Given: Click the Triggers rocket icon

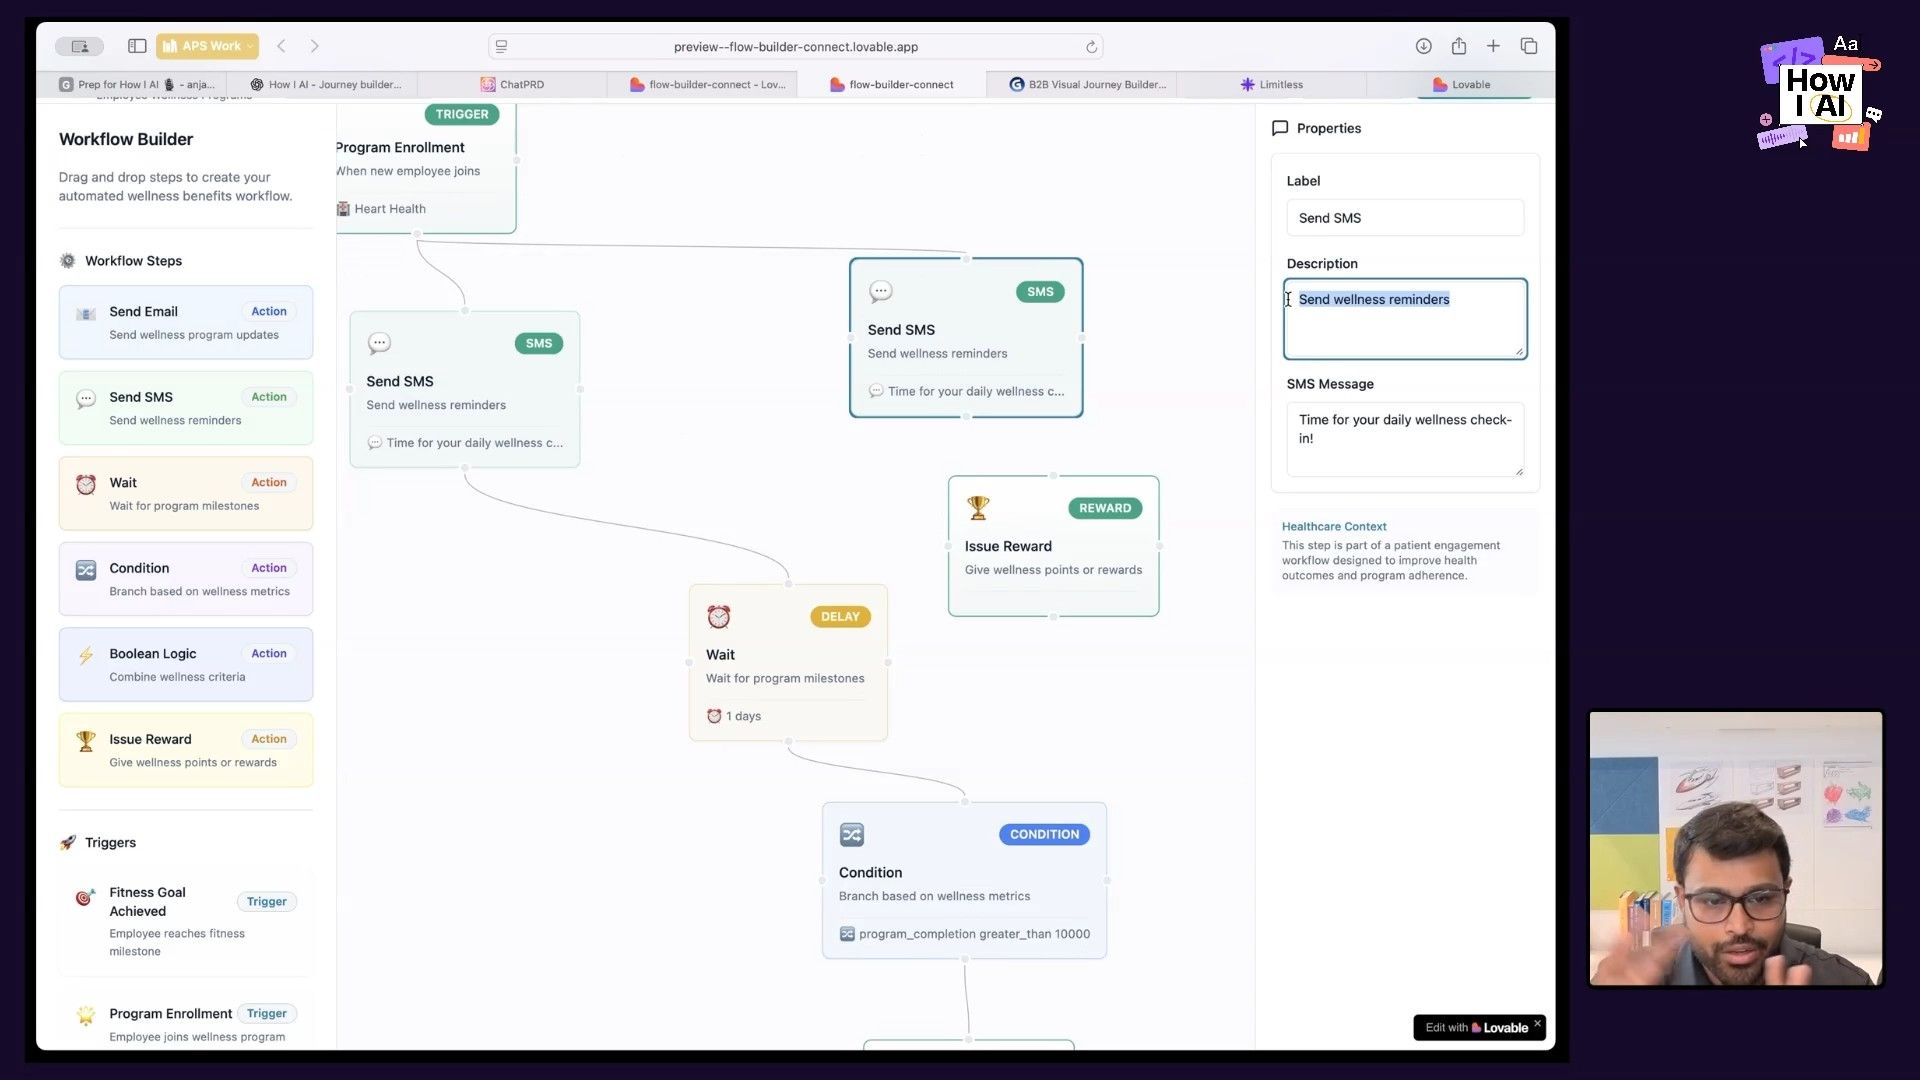Looking at the screenshot, I should pyautogui.click(x=67, y=843).
